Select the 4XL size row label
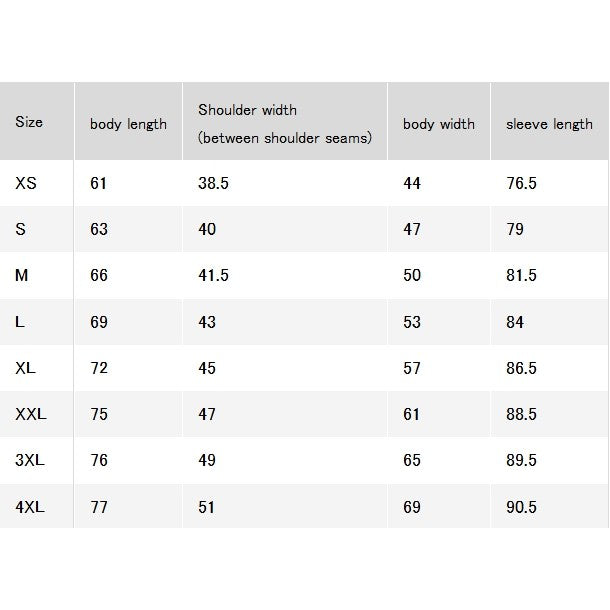The width and height of the screenshot is (610, 610). [x=30, y=507]
